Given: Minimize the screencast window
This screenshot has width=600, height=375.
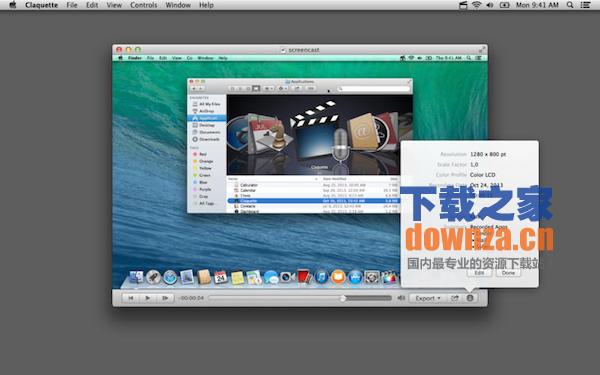Looking at the screenshot, I should [x=129, y=49].
